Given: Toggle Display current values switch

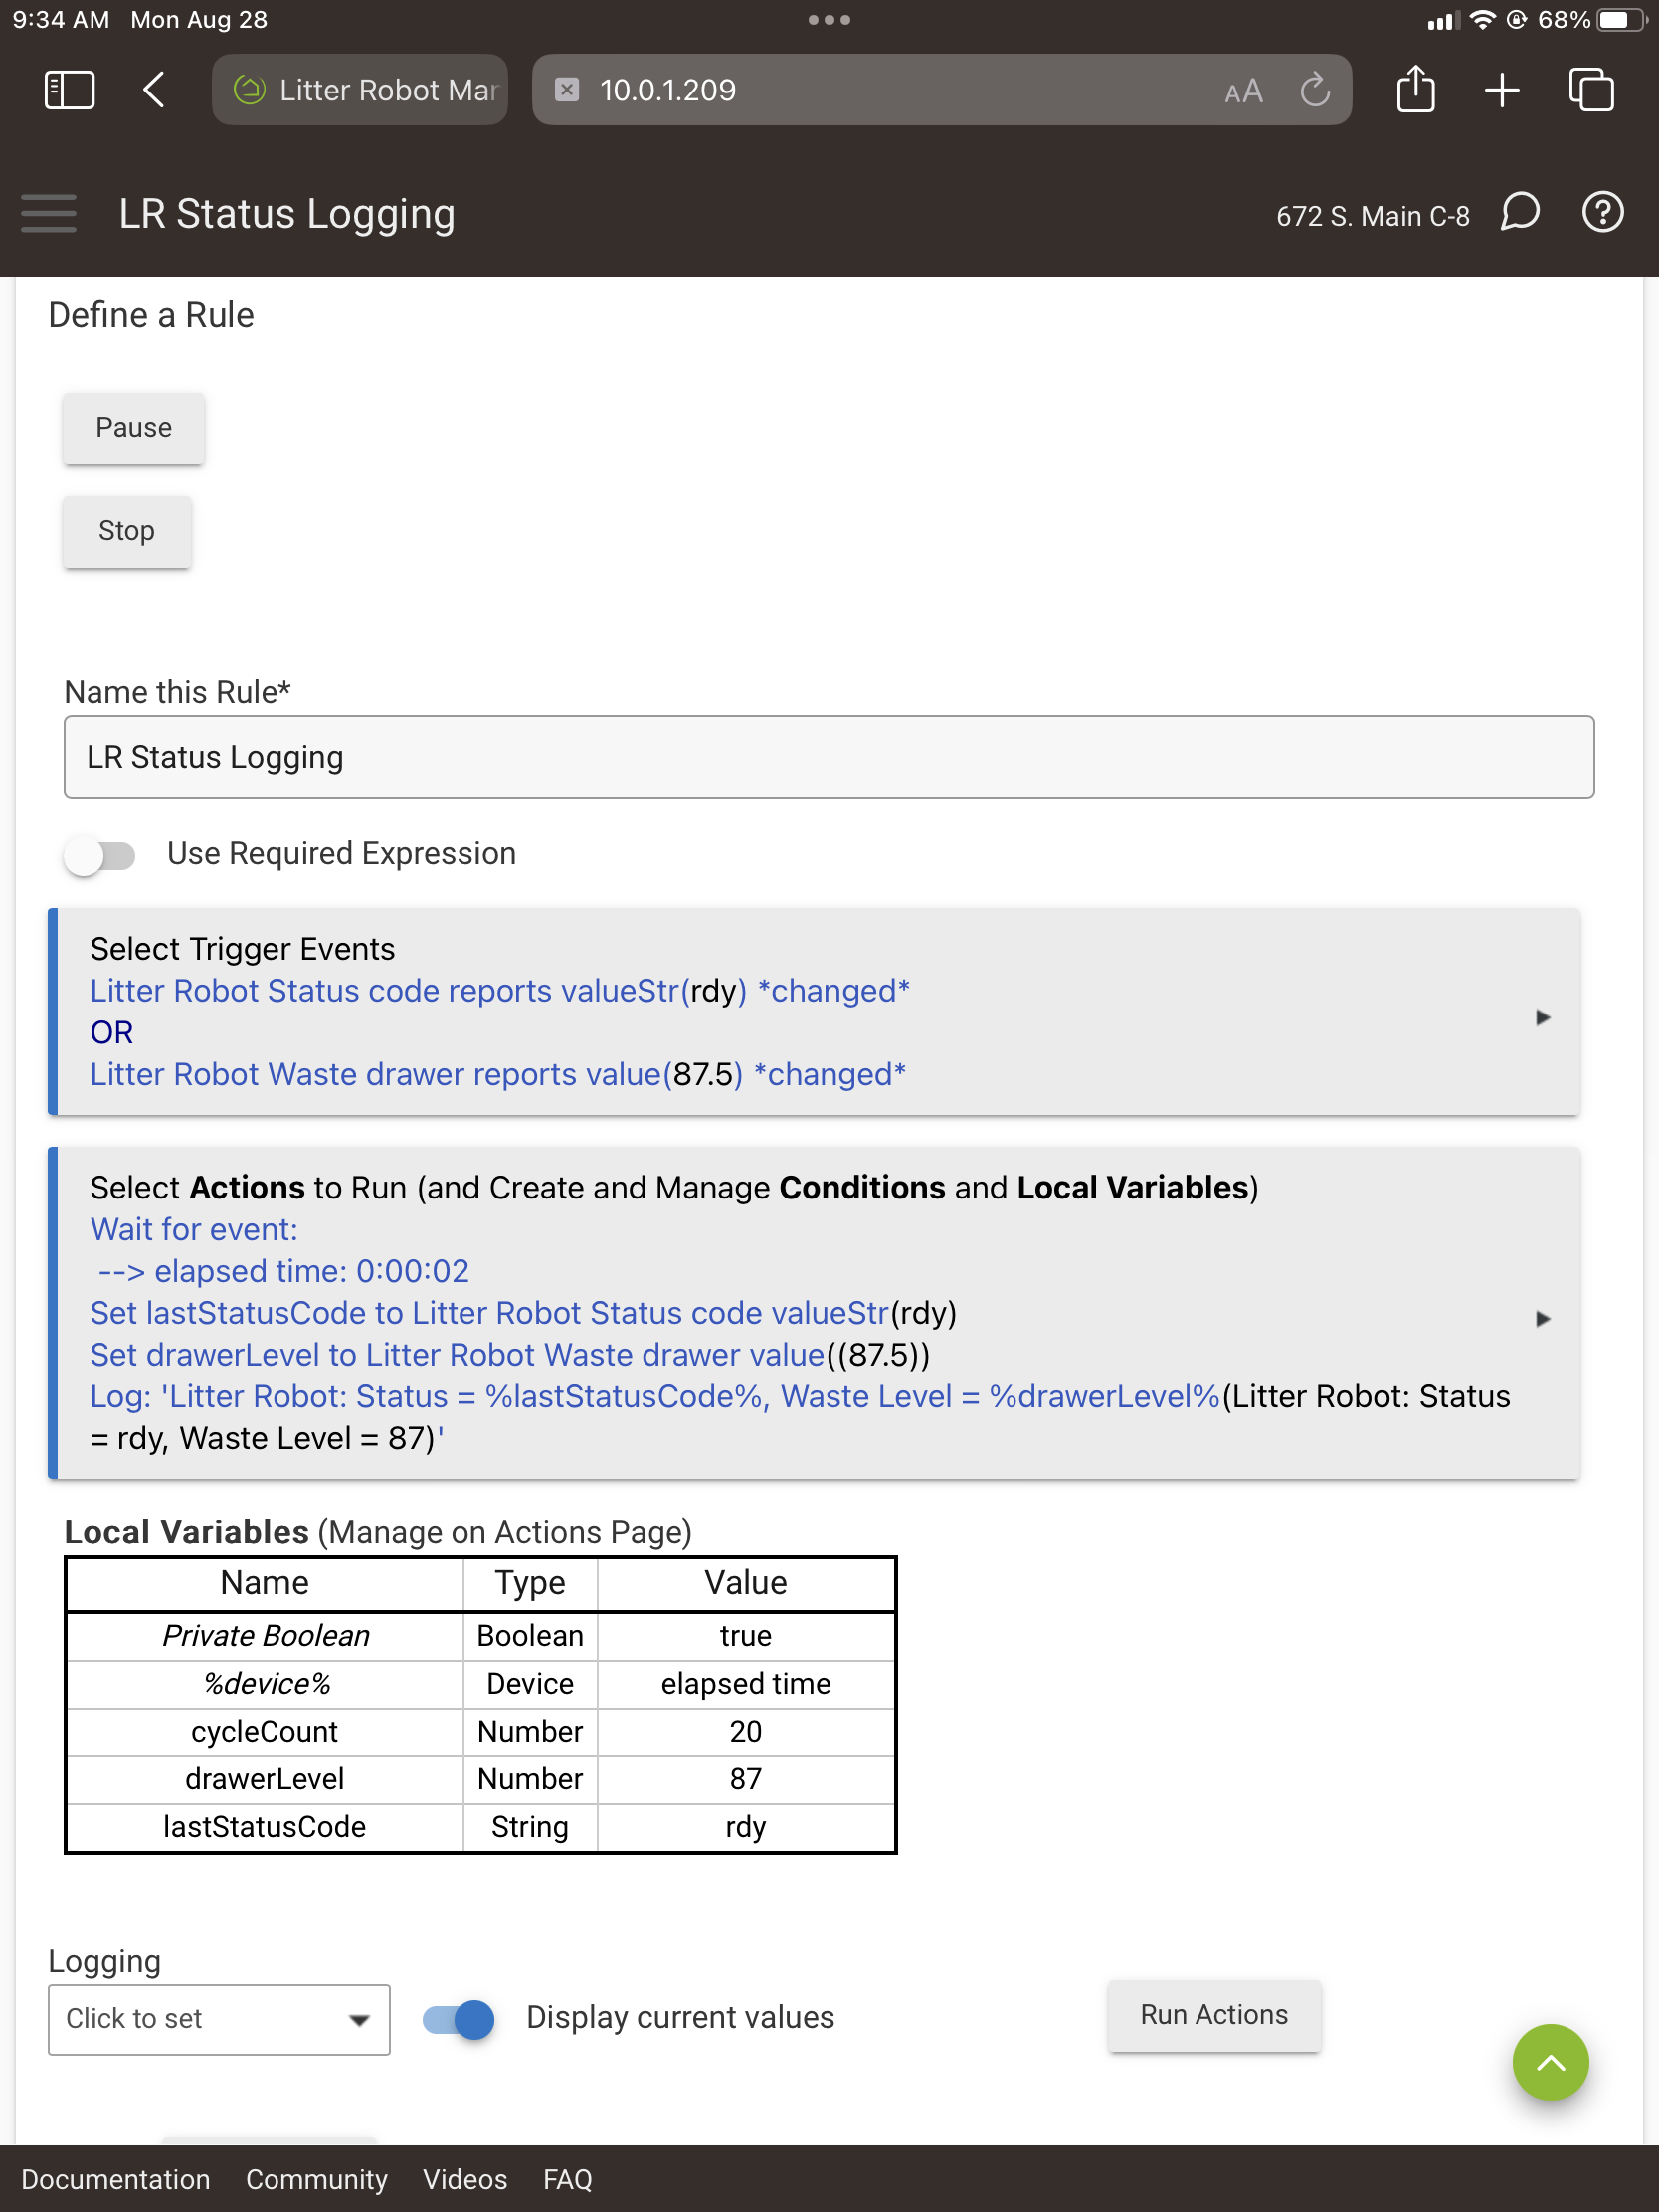Looking at the screenshot, I should click(x=459, y=2019).
